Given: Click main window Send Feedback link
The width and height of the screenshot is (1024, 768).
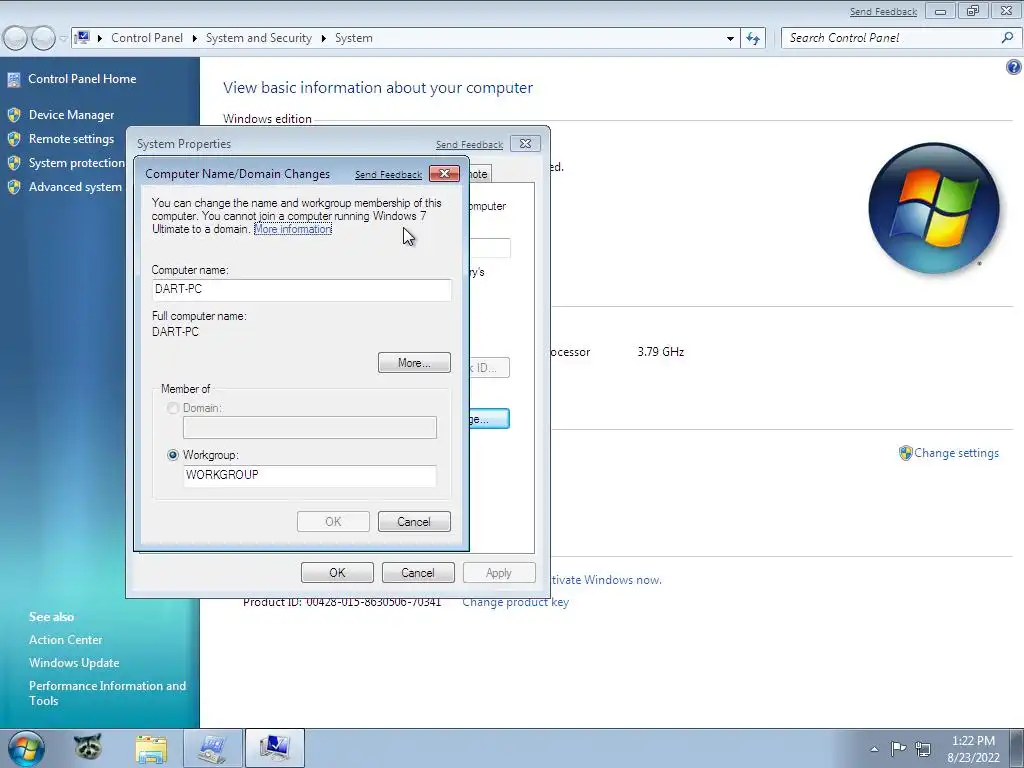Looking at the screenshot, I should [x=883, y=12].
